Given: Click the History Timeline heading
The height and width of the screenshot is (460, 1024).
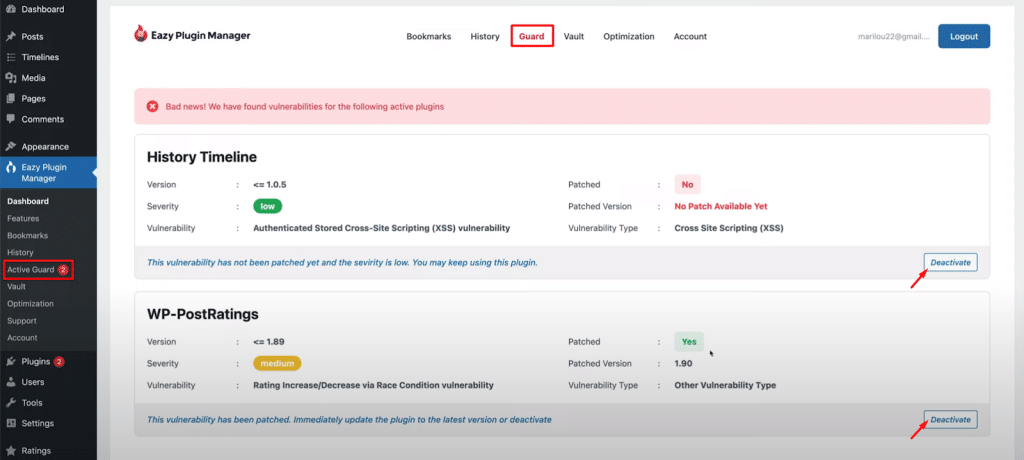Looking at the screenshot, I should [x=202, y=157].
